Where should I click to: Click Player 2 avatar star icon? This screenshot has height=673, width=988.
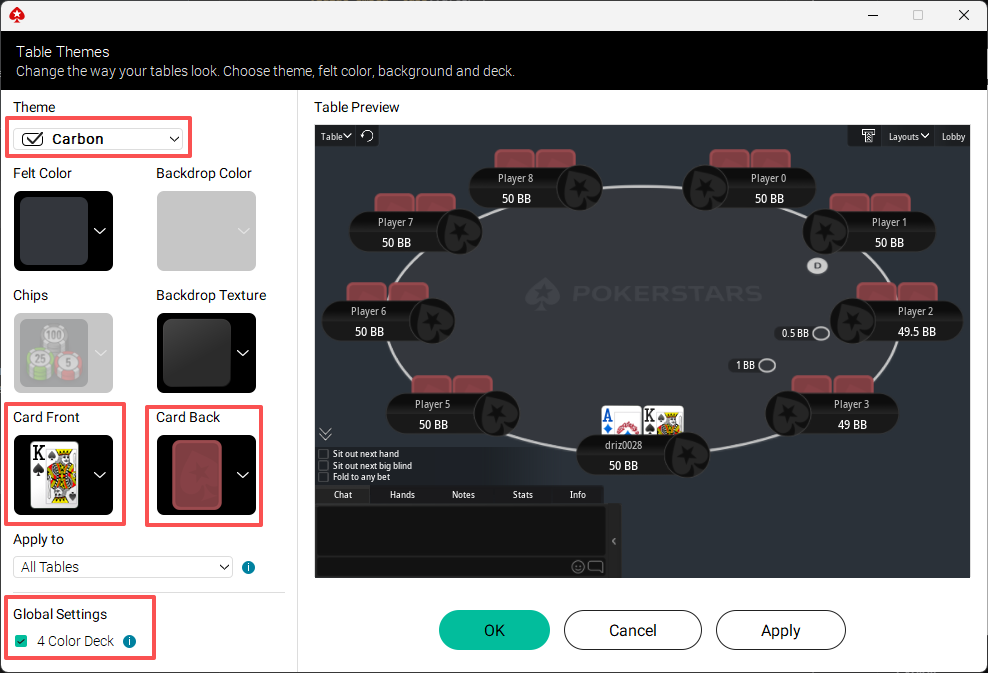coord(853,321)
